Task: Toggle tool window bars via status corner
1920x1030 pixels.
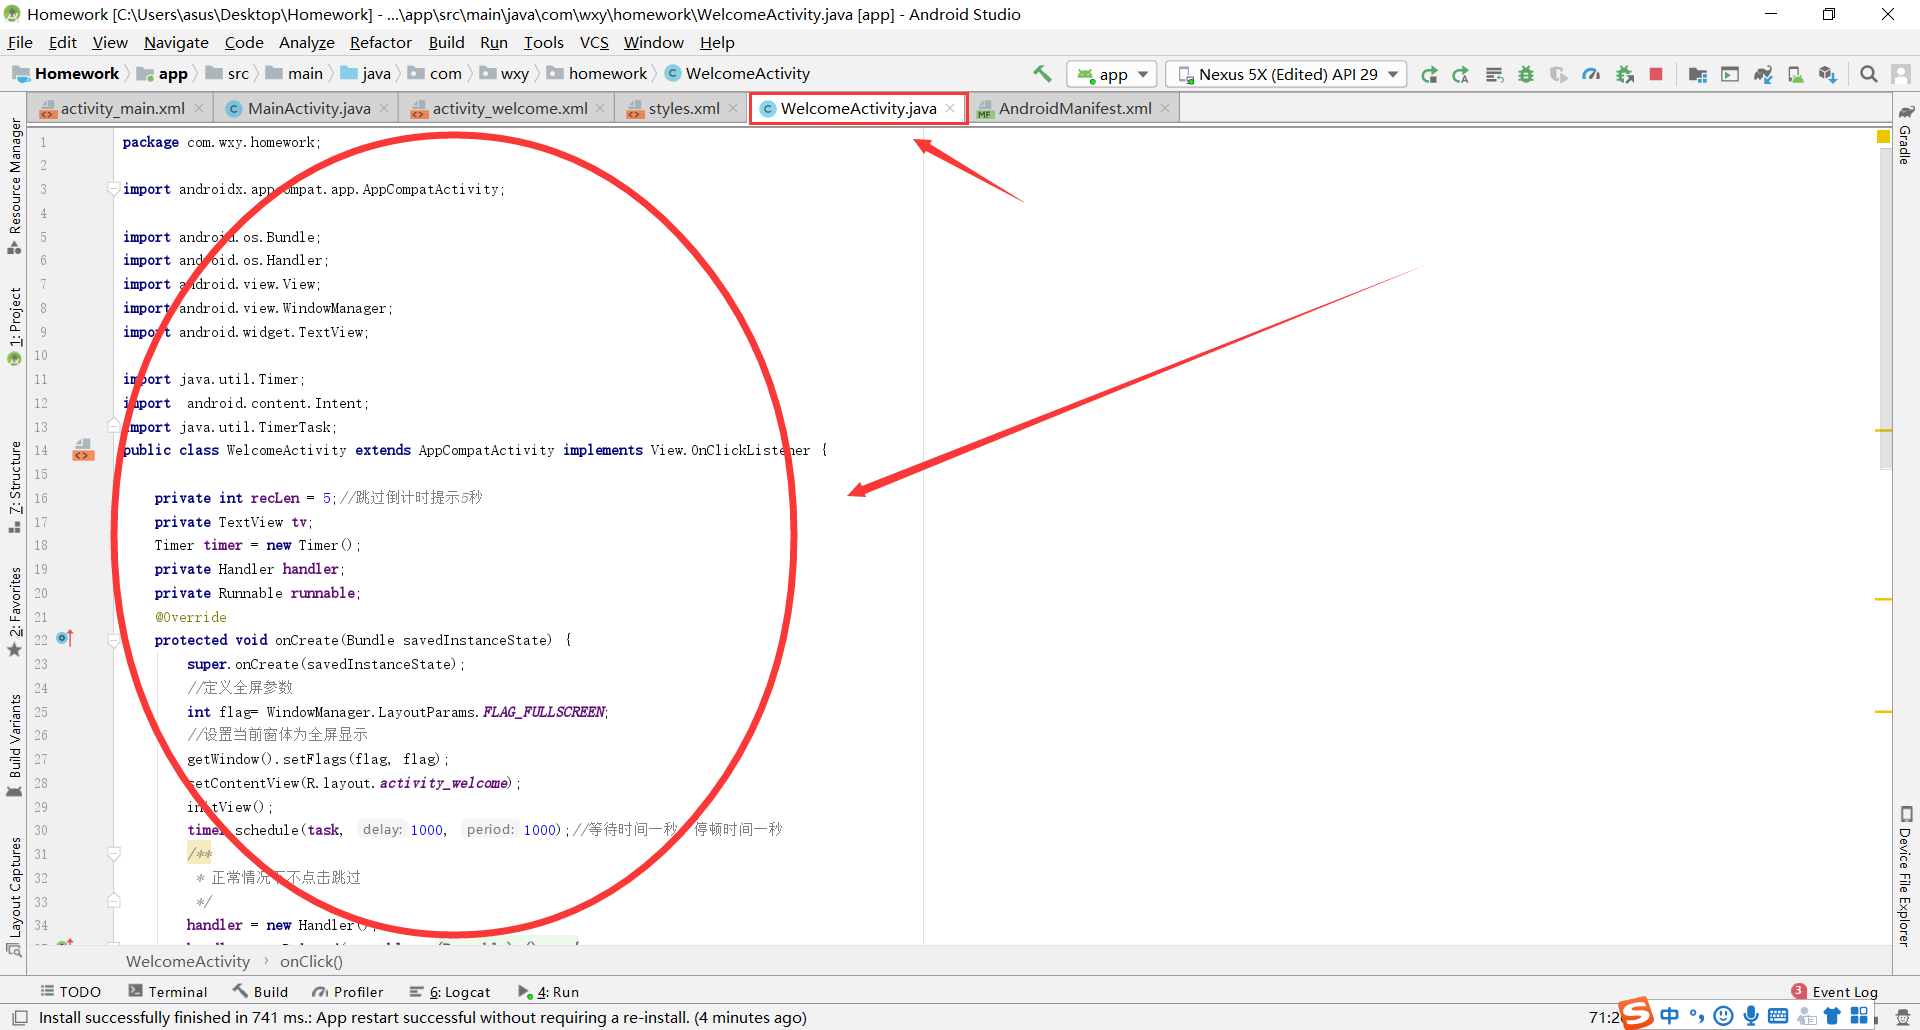Action: [x=19, y=1017]
